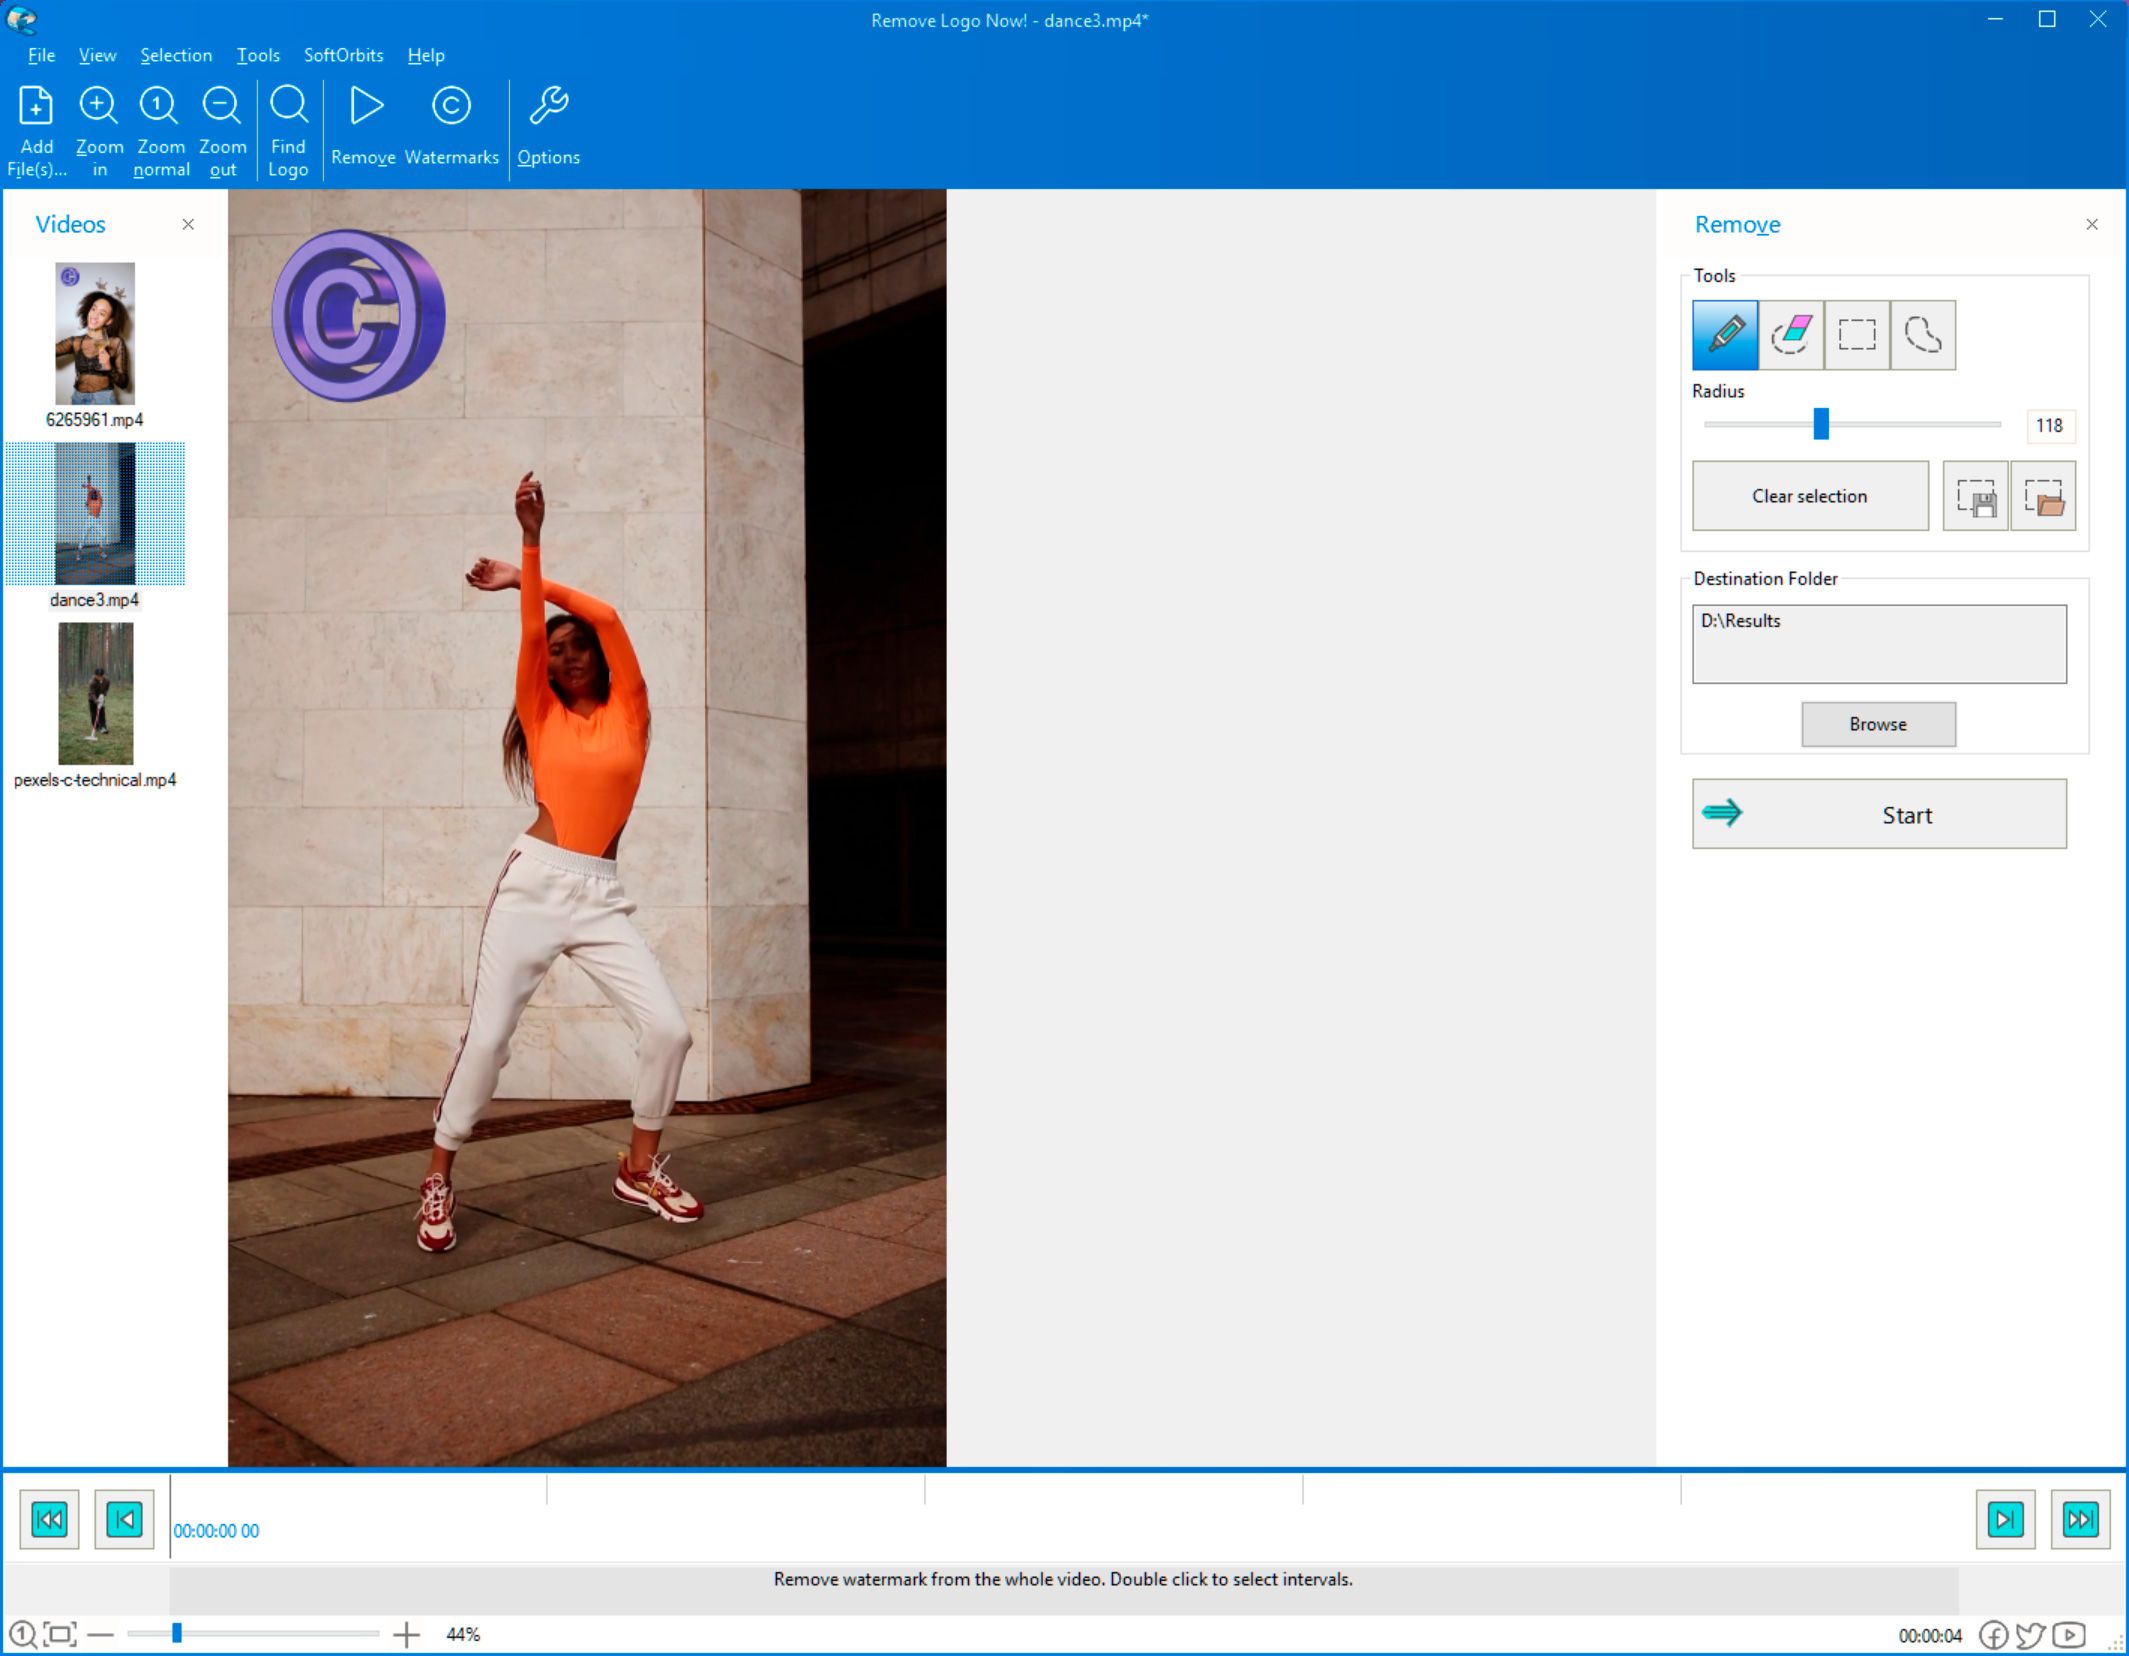Click the Start processing button

1878,814
